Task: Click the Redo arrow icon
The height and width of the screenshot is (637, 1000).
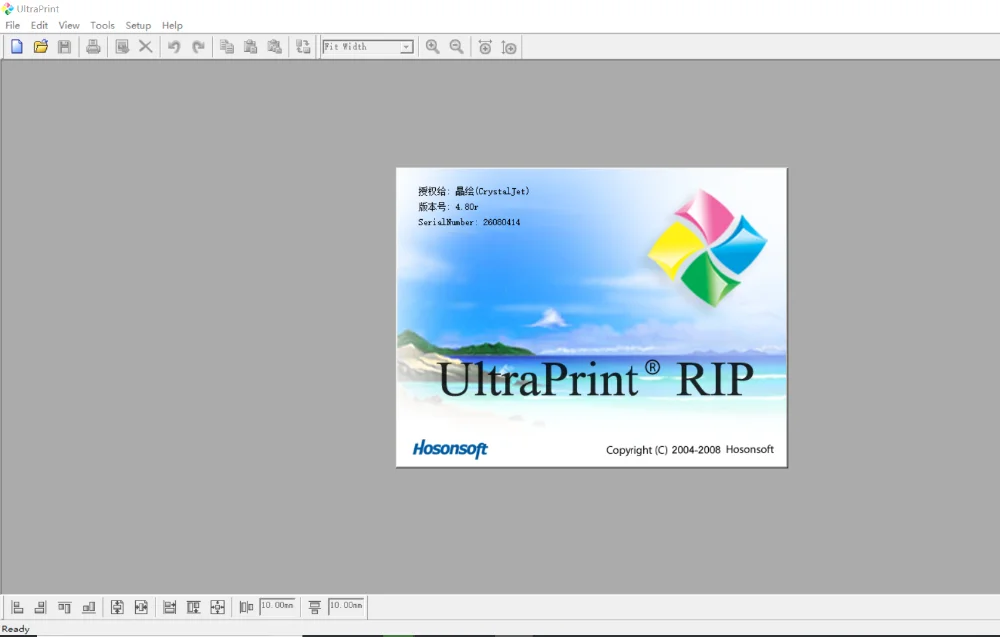Action: [x=198, y=47]
